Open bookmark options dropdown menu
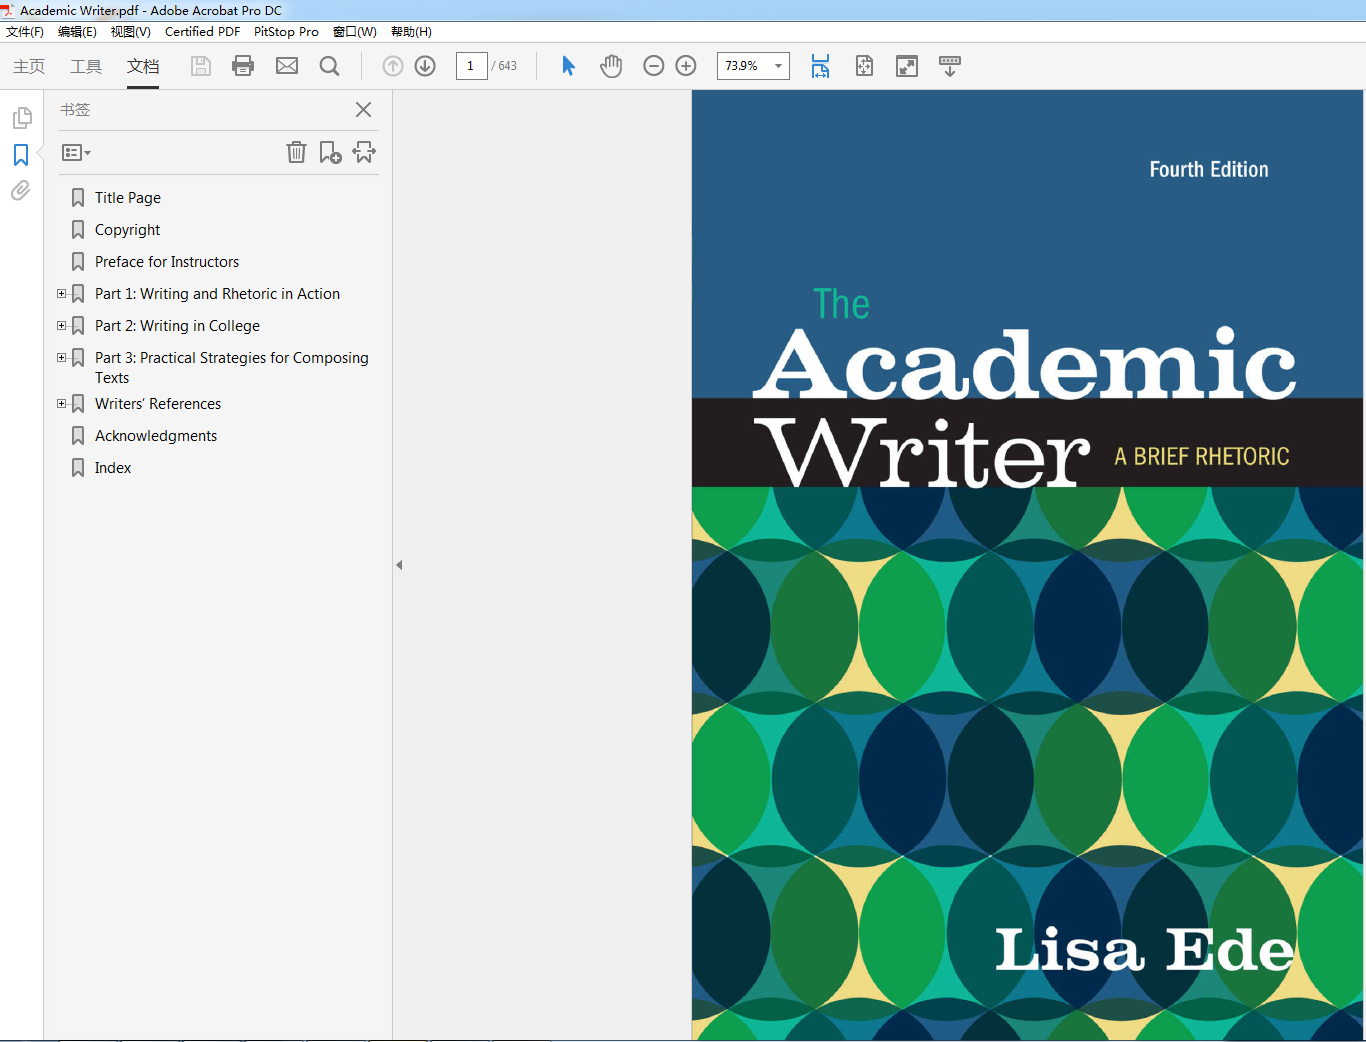1366x1042 pixels. tap(76, 153)
